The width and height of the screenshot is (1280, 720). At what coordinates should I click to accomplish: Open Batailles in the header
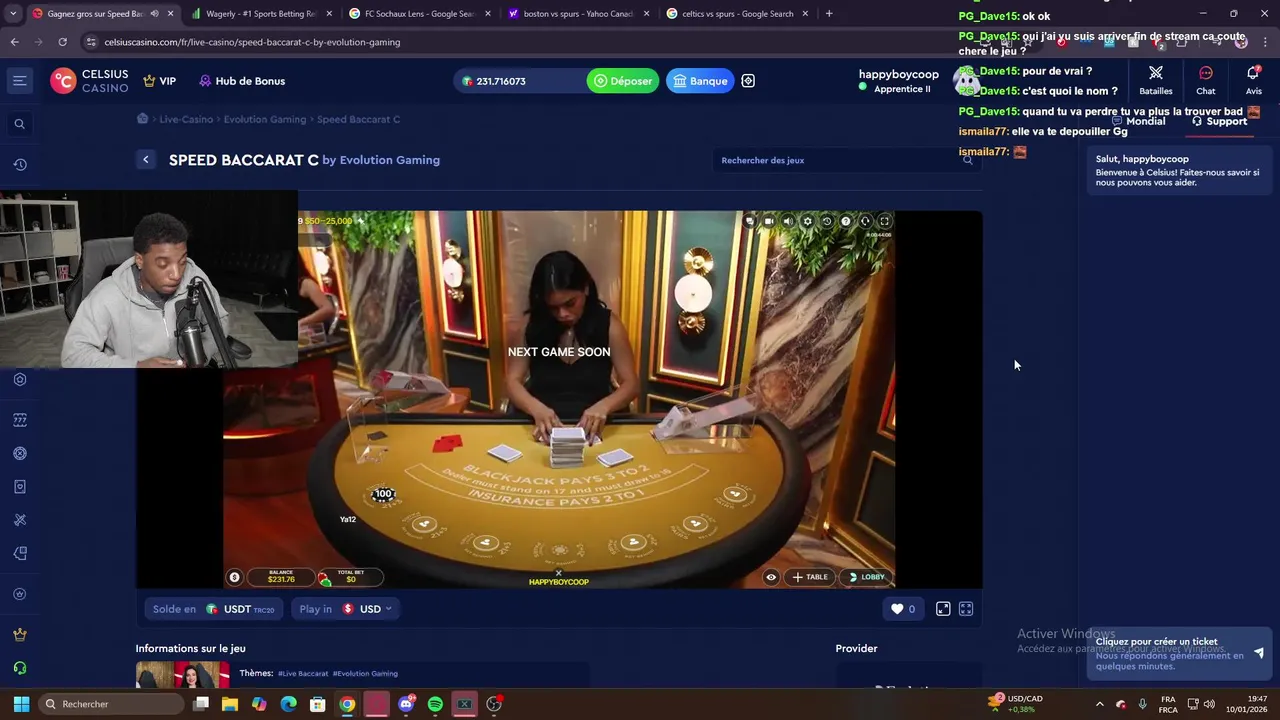1155,80
